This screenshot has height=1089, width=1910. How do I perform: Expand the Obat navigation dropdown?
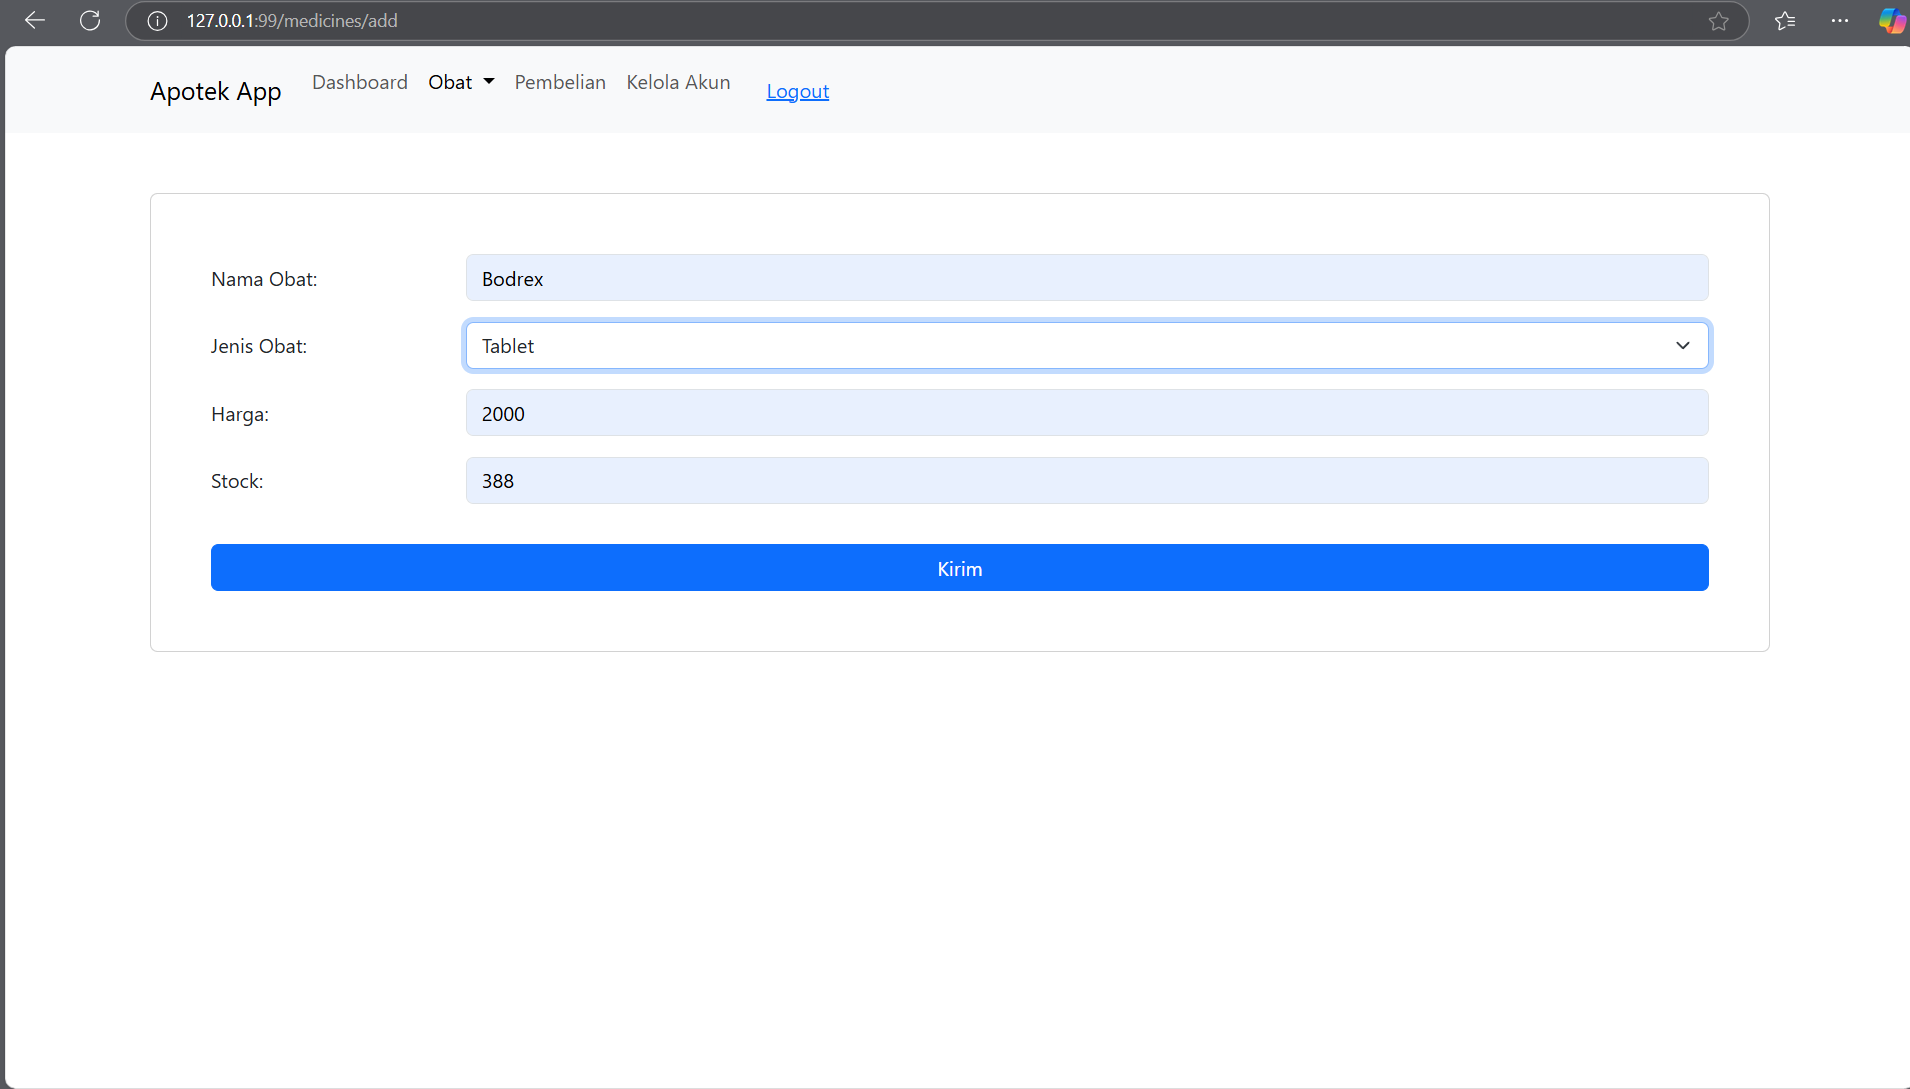(461, 82)
